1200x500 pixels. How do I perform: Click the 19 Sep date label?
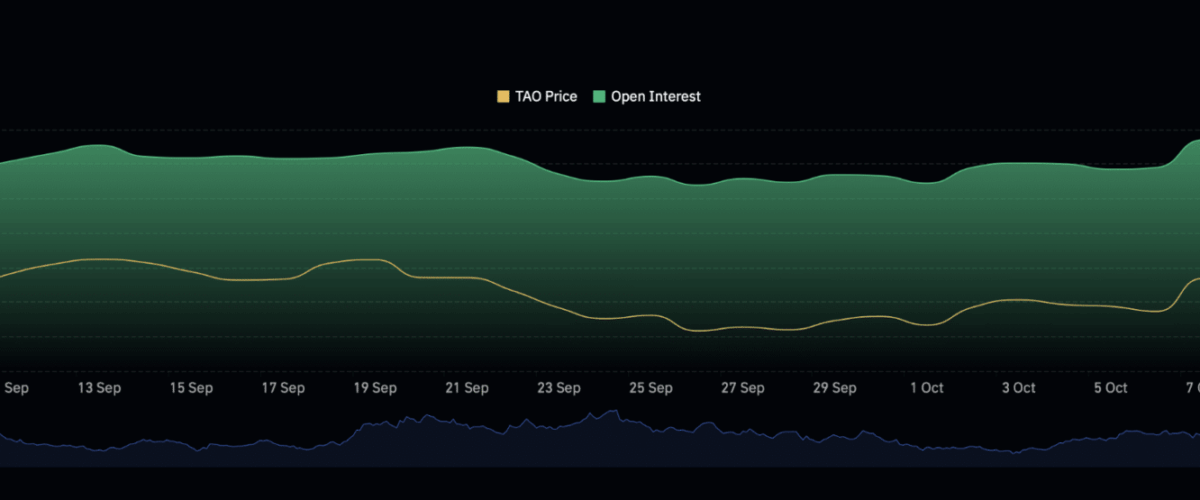pyautogui.click(x=375, y=388)
